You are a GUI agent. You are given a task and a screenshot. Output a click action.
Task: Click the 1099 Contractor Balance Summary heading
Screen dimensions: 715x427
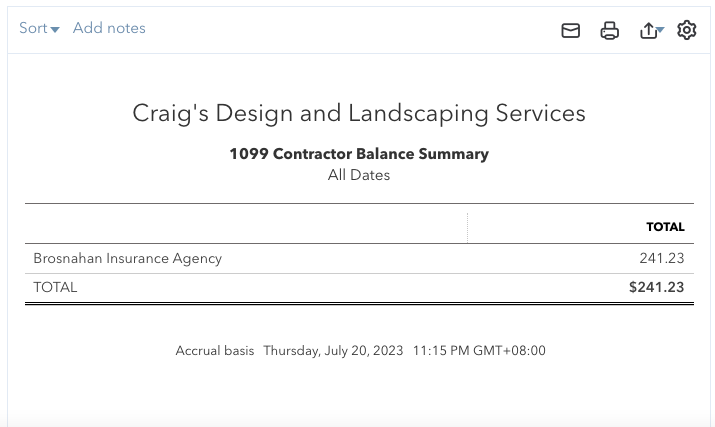click(359, 154)
